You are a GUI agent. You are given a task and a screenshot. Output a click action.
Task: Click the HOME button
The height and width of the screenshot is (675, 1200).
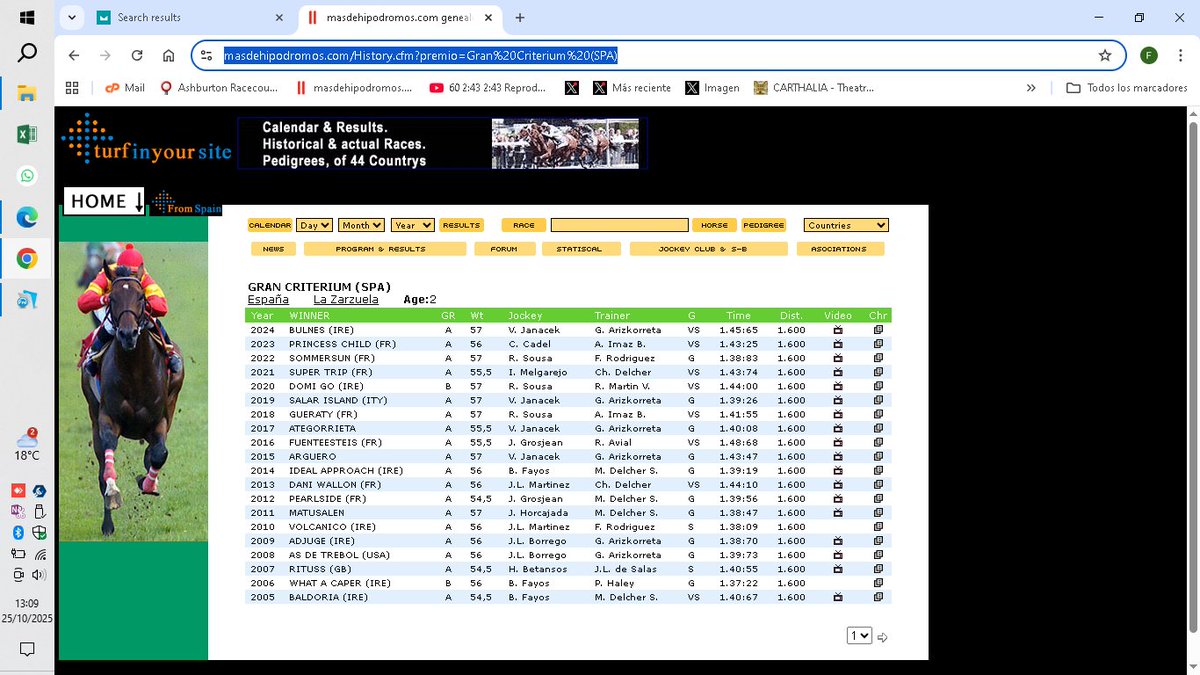[x=103, y=201]
